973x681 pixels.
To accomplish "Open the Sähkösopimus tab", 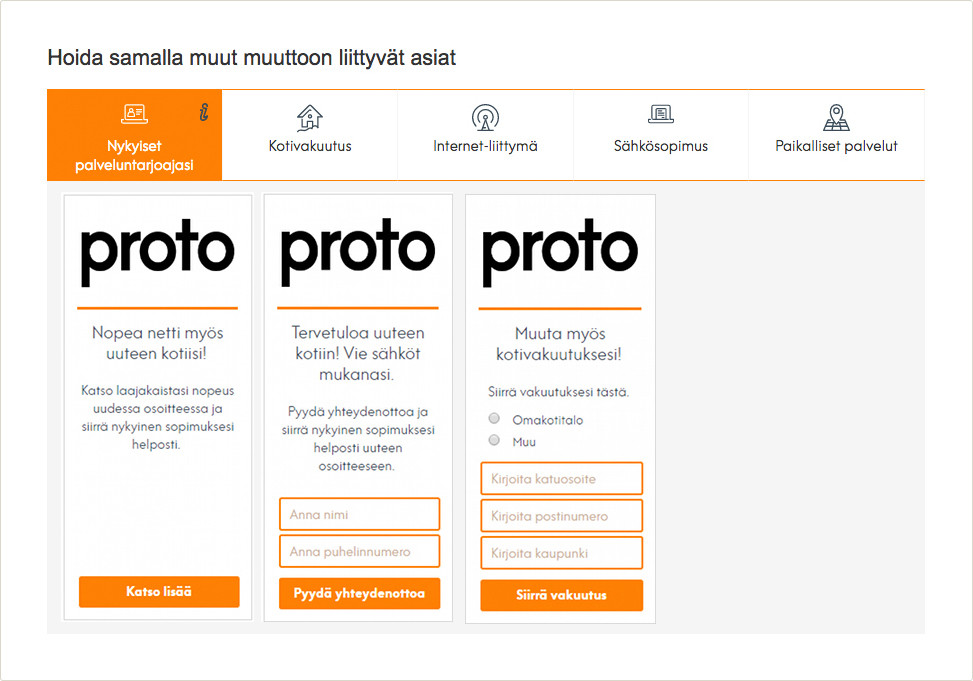I will [661, 135].
